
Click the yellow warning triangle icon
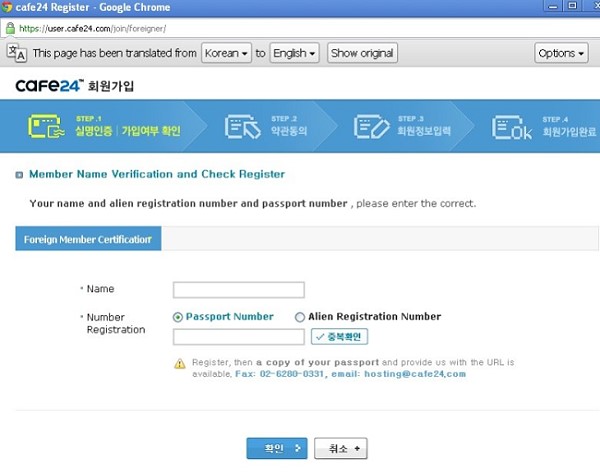click(180, 364)
